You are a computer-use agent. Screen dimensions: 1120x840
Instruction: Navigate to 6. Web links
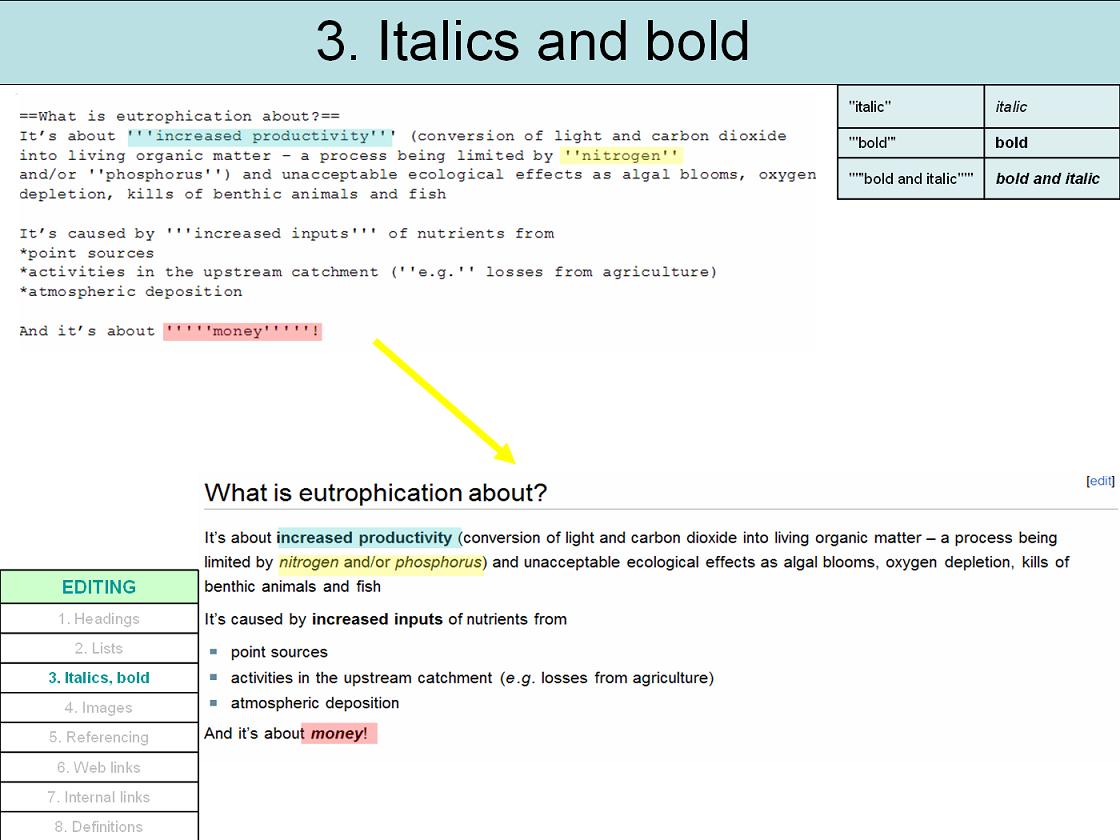point(99,767)
